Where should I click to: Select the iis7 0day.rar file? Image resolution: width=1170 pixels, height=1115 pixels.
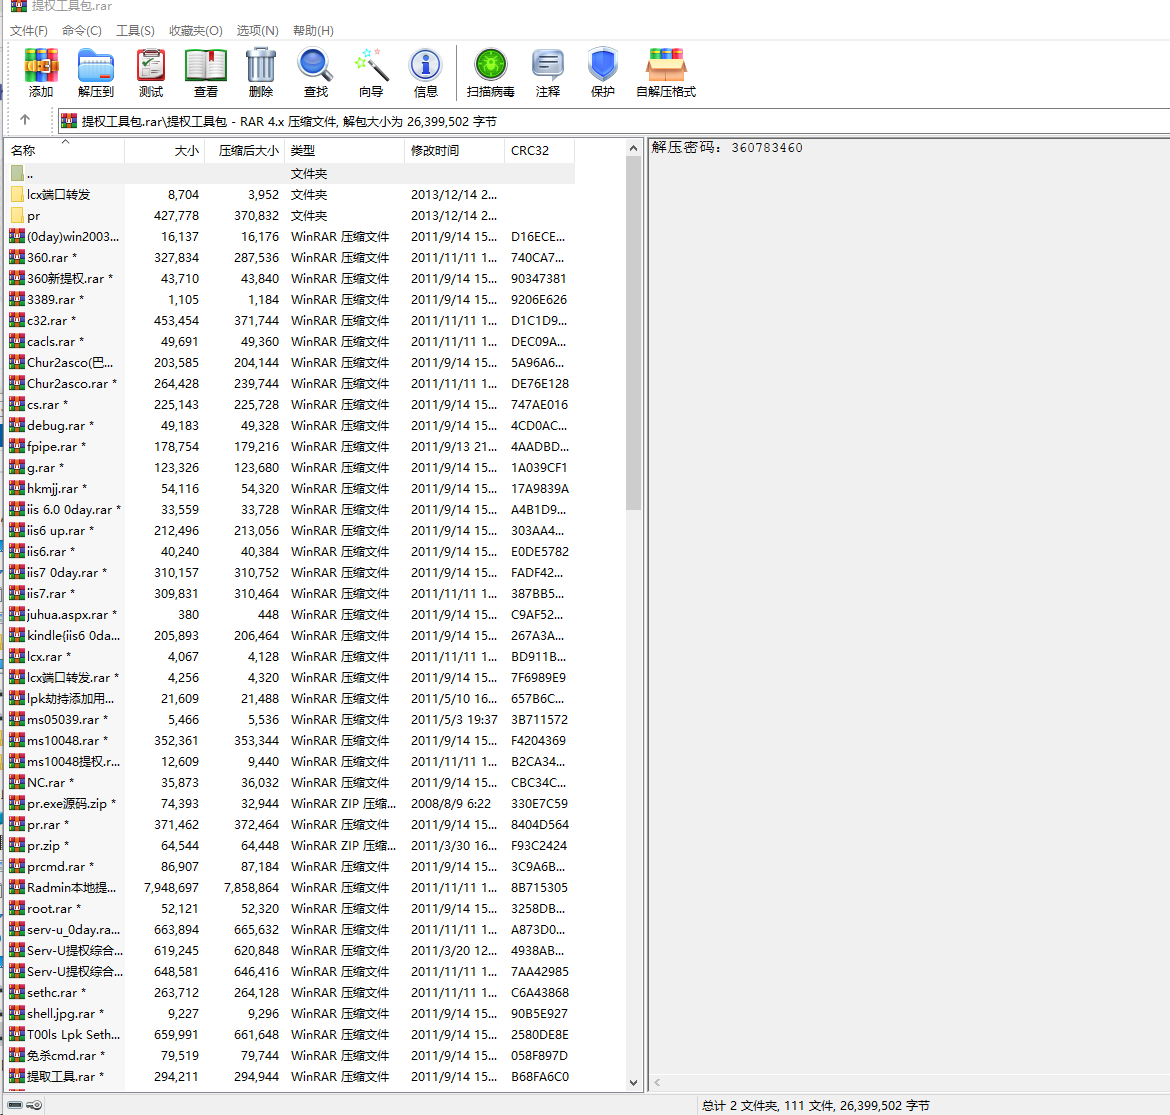[291, 572]
